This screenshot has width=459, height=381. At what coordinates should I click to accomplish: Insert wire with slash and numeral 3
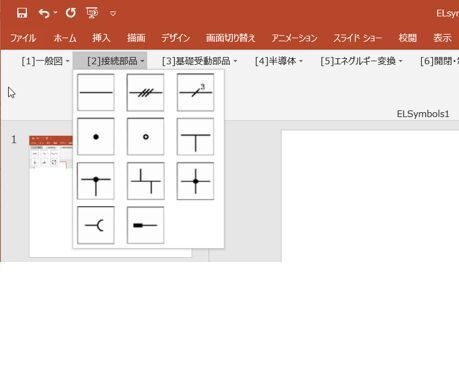click(195, 92)
